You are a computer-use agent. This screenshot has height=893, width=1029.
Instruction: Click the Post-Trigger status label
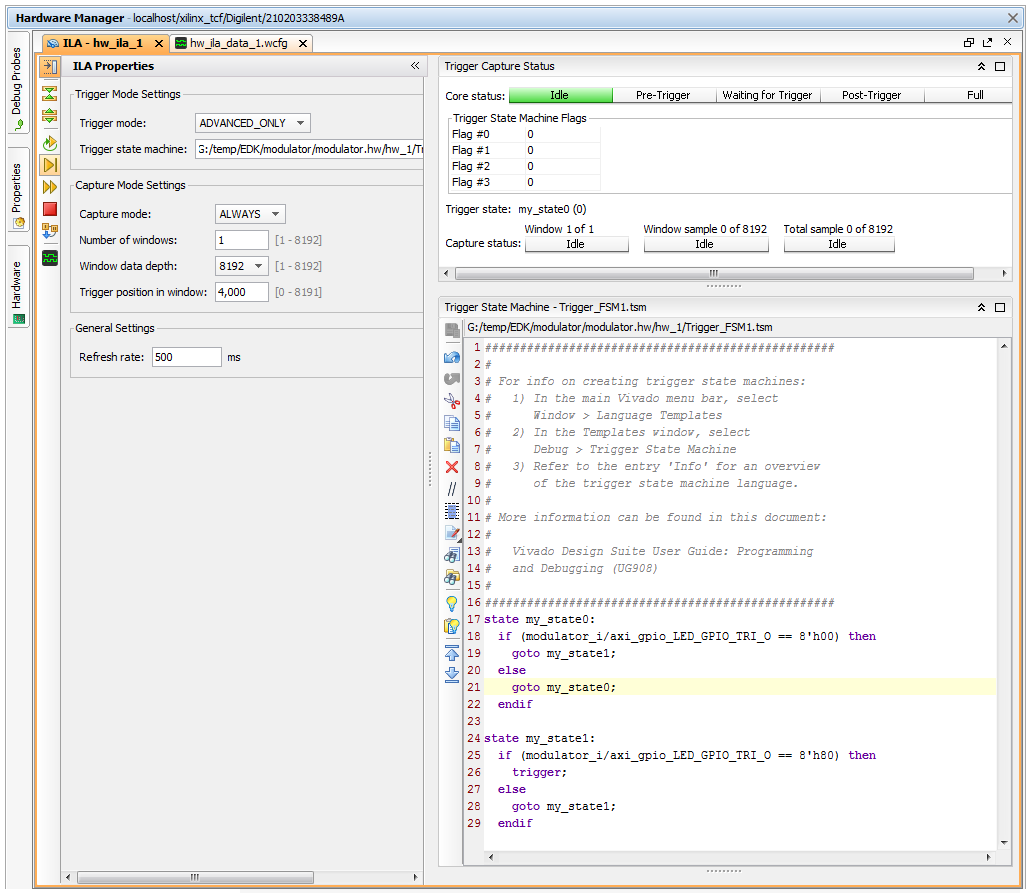[872, 95]
